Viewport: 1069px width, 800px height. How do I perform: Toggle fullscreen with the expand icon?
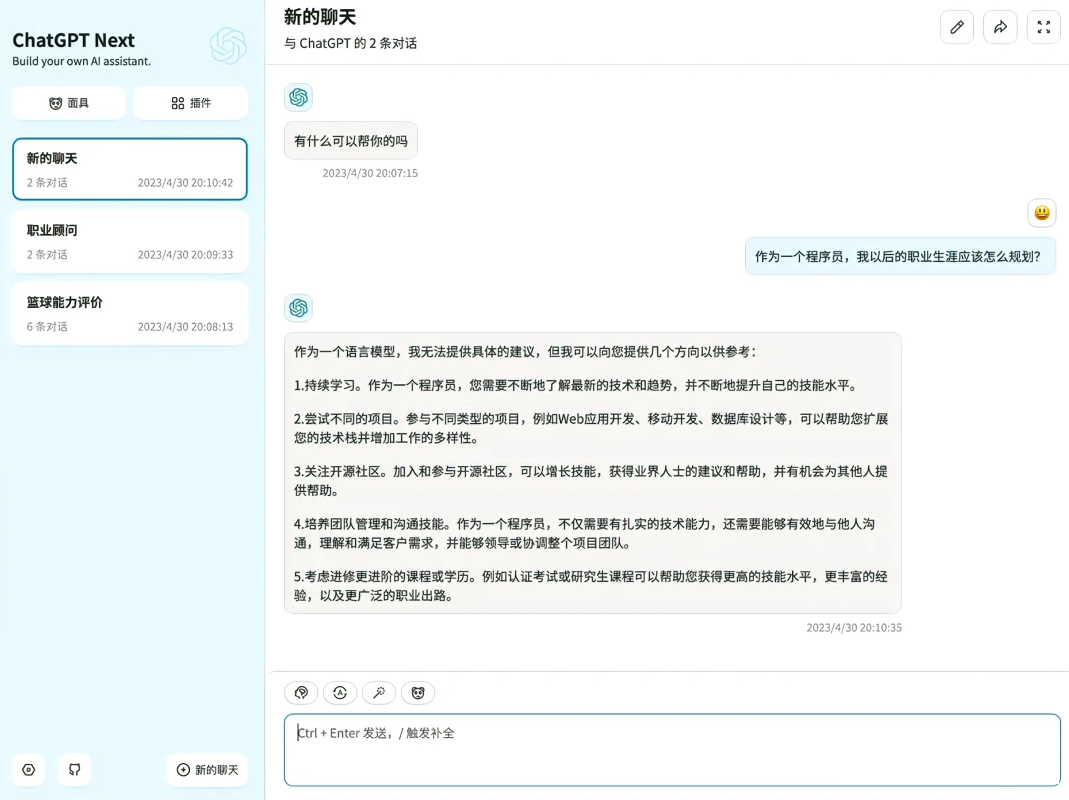click(x=1044, y=27)
